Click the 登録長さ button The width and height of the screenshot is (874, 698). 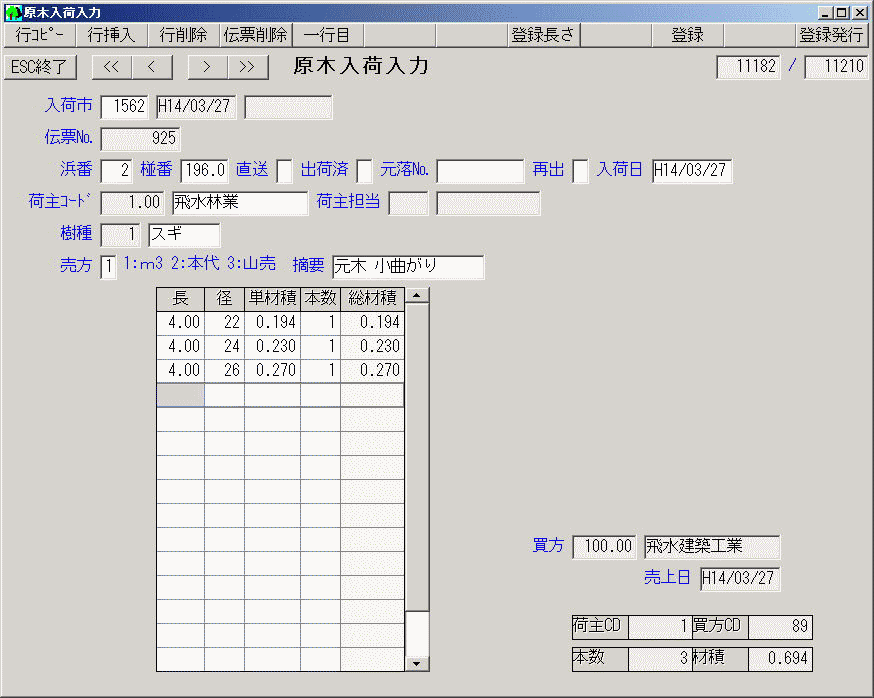pos(543,35)
